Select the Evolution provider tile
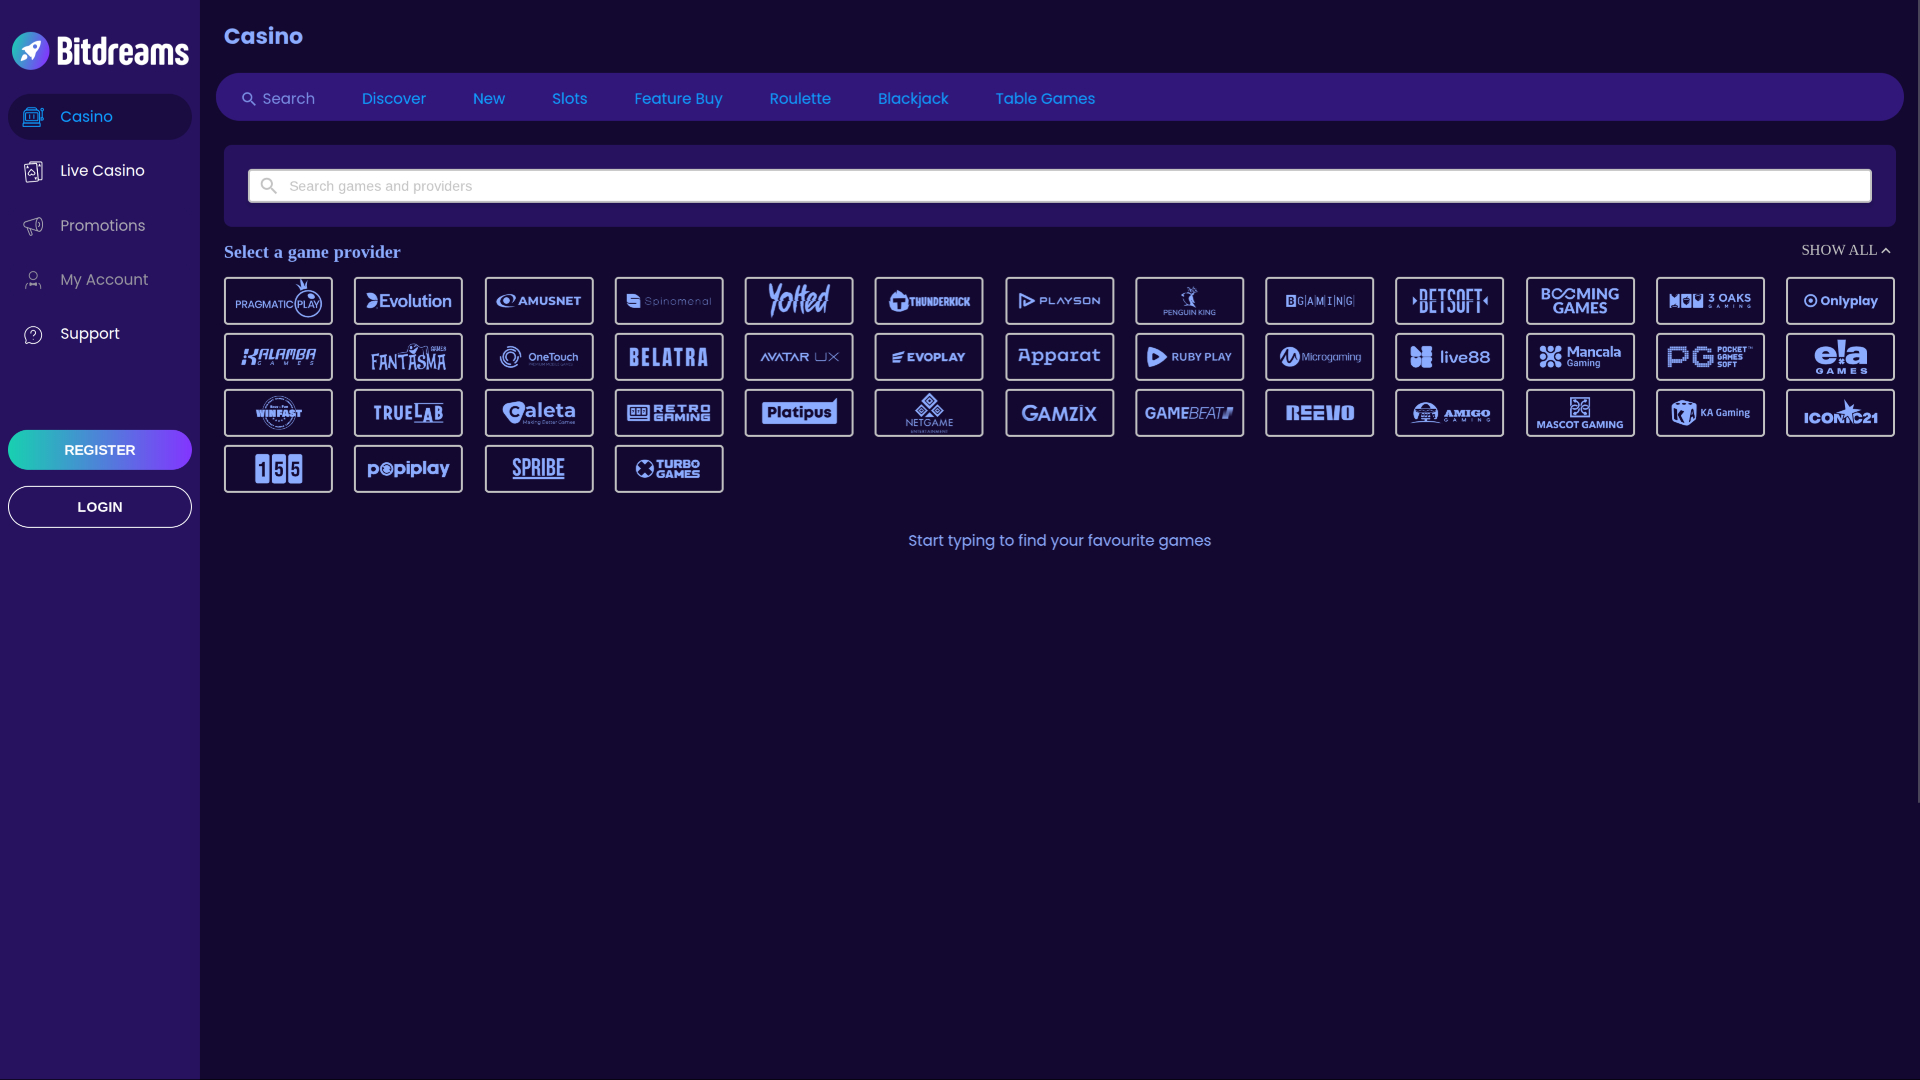 [x=408, y=300]
